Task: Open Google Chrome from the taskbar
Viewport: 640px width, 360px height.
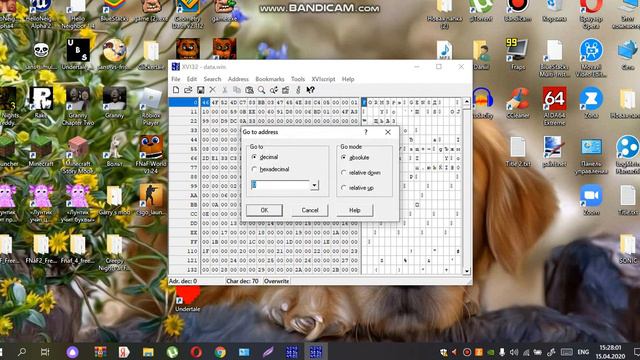Action: click(220, 352)
